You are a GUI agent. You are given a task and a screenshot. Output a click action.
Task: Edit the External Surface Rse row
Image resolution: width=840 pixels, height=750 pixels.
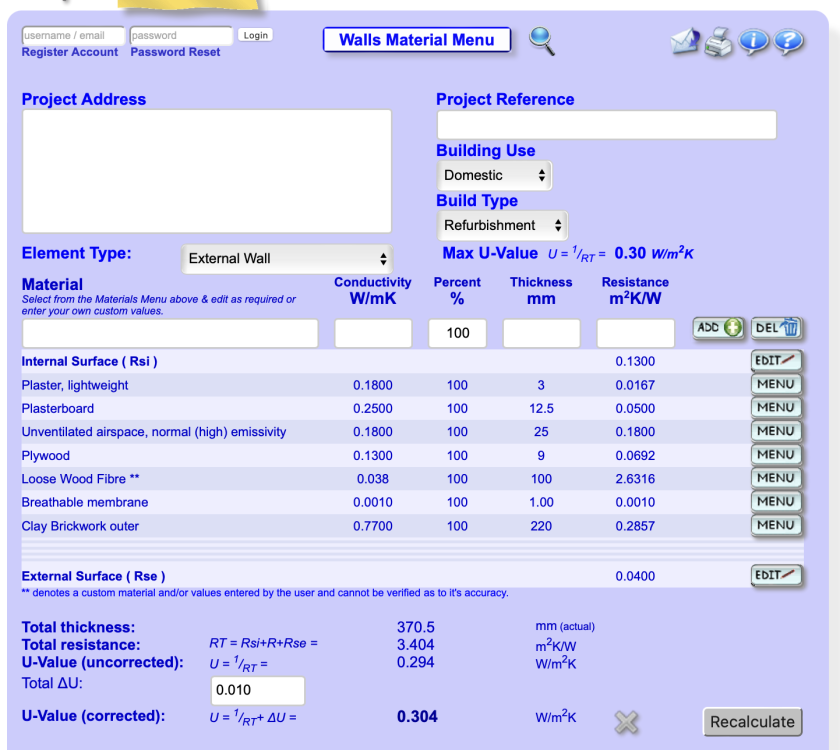click(776, 575)
